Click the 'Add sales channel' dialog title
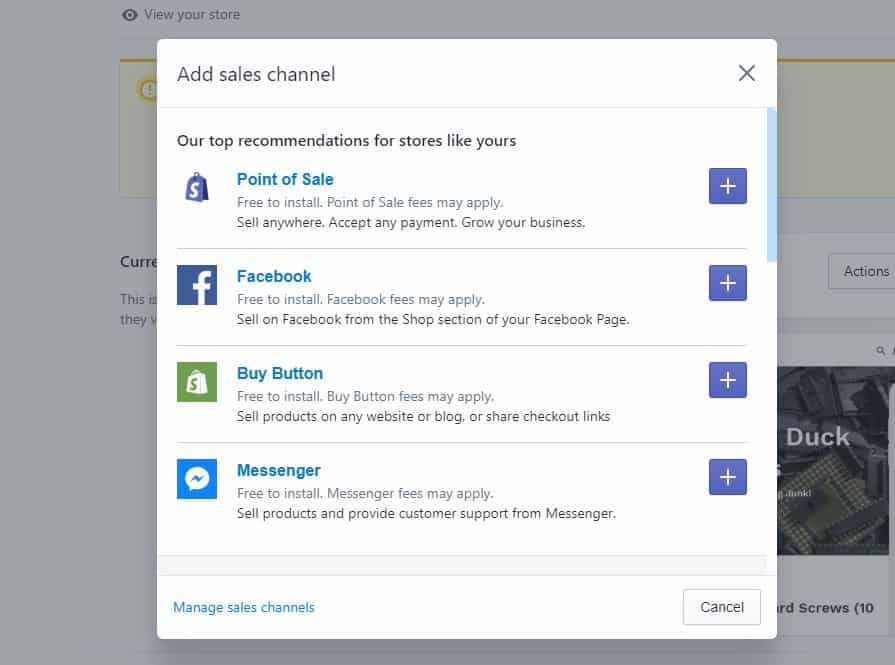The image size is (895, 665). (x=256, y=74)
